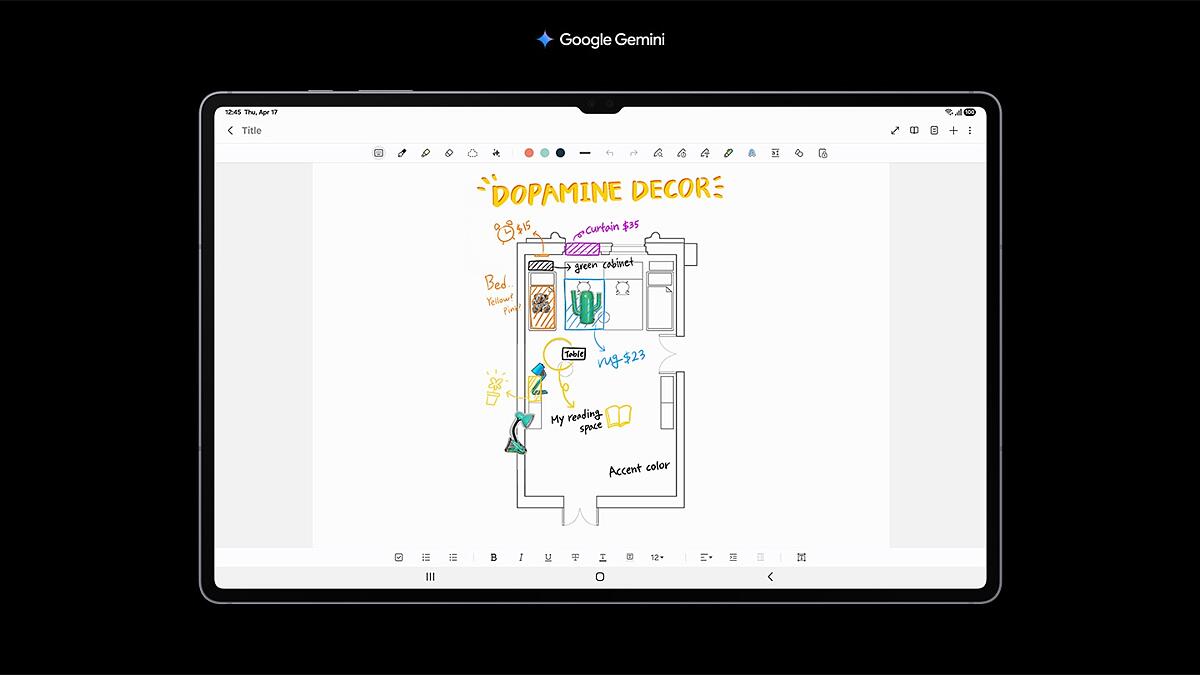Toggle bold text formatting

[x=493, y=557]
